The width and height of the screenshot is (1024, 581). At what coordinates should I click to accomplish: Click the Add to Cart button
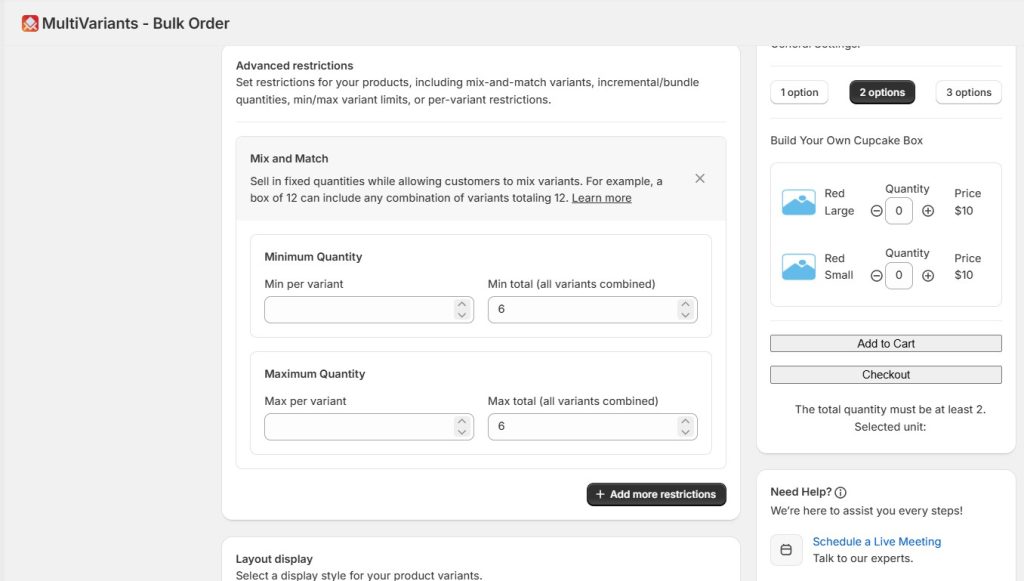tap(885, 343)
